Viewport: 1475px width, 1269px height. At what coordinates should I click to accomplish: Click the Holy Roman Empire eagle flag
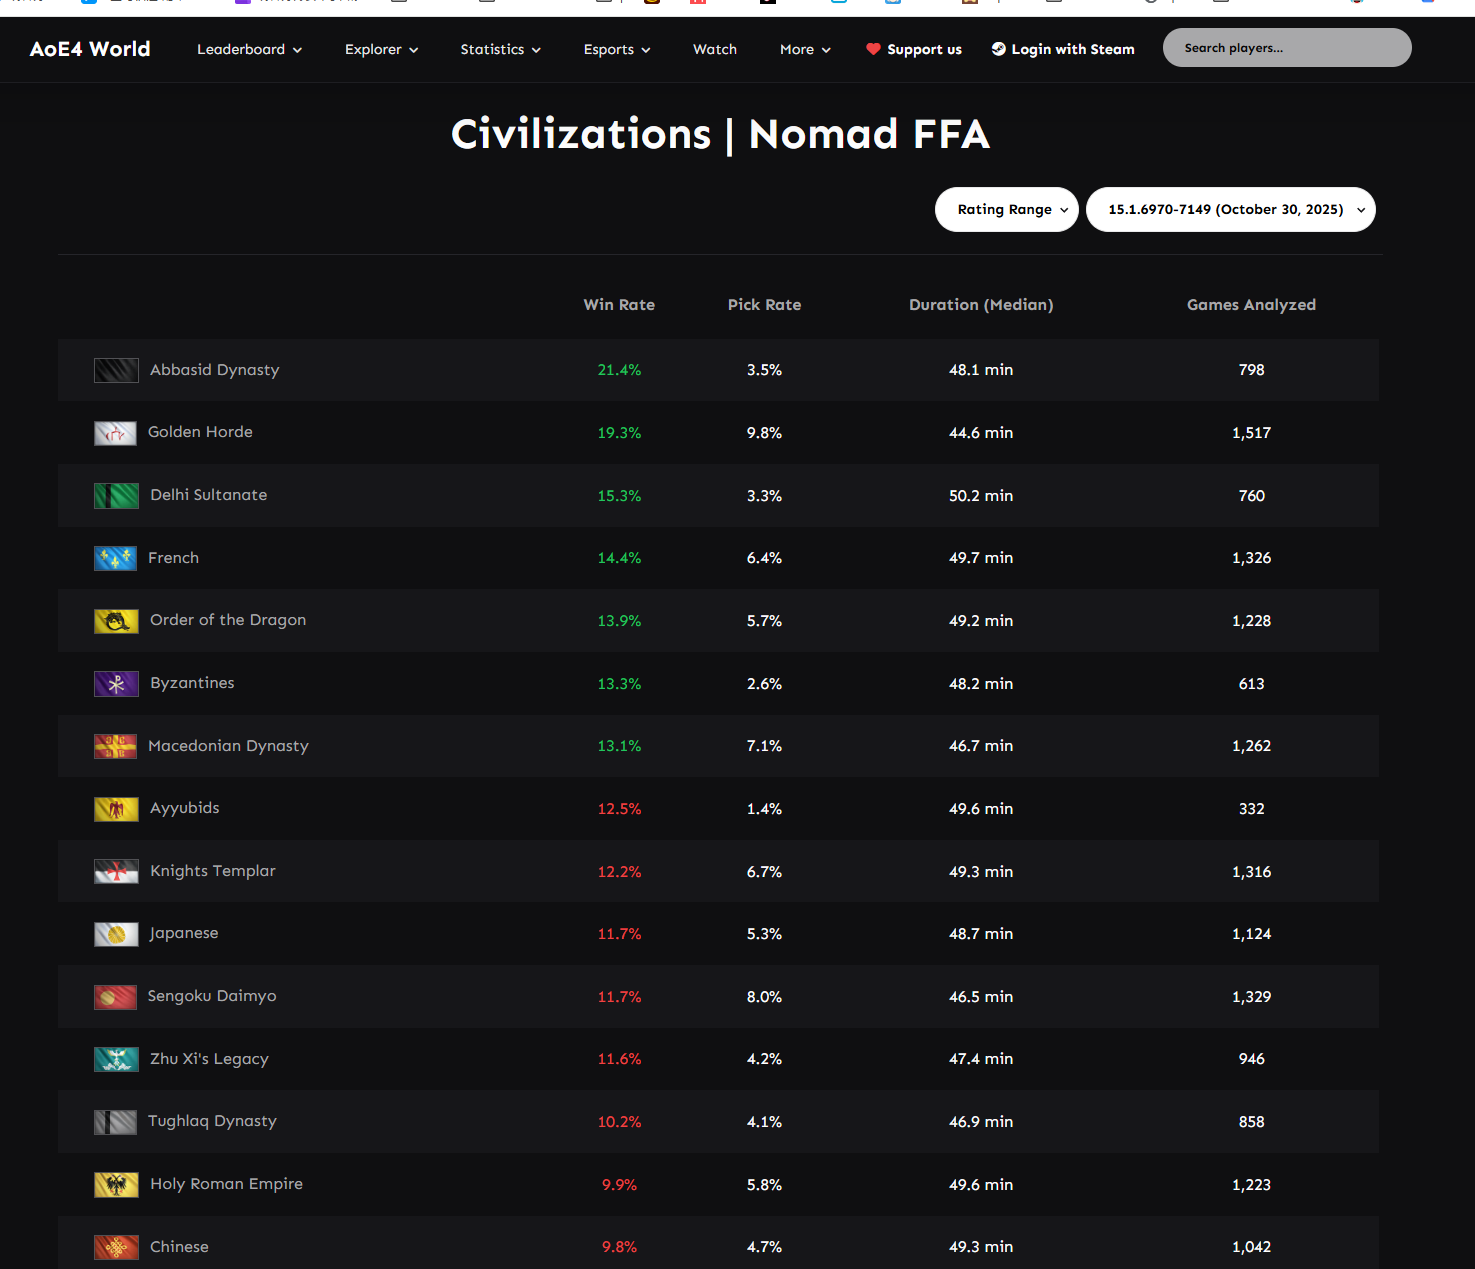[116, 1185]
